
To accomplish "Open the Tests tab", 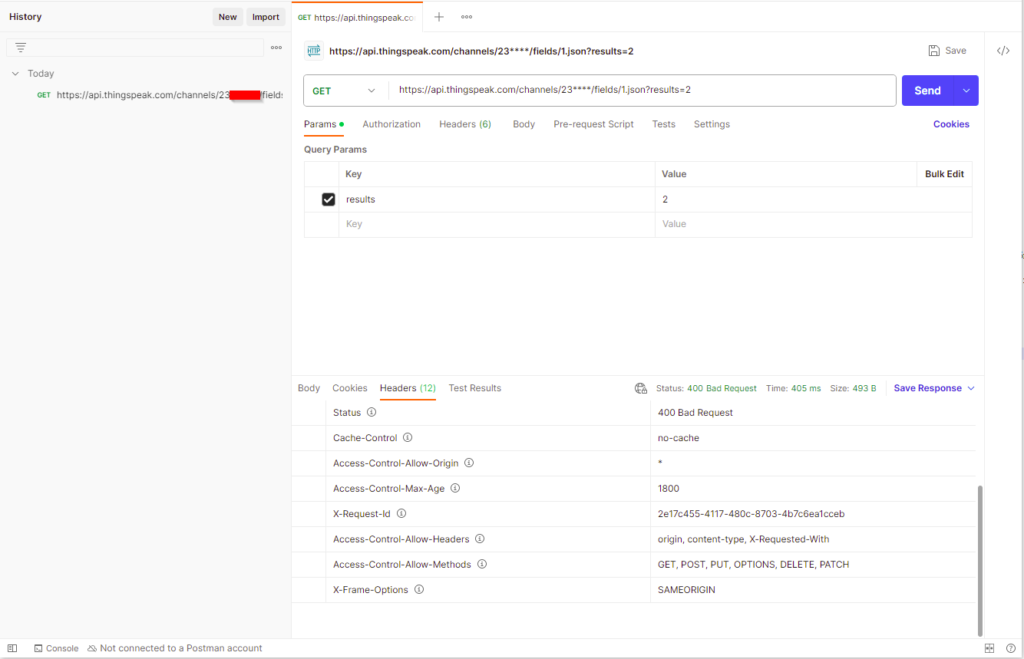I will click(664, 124).
